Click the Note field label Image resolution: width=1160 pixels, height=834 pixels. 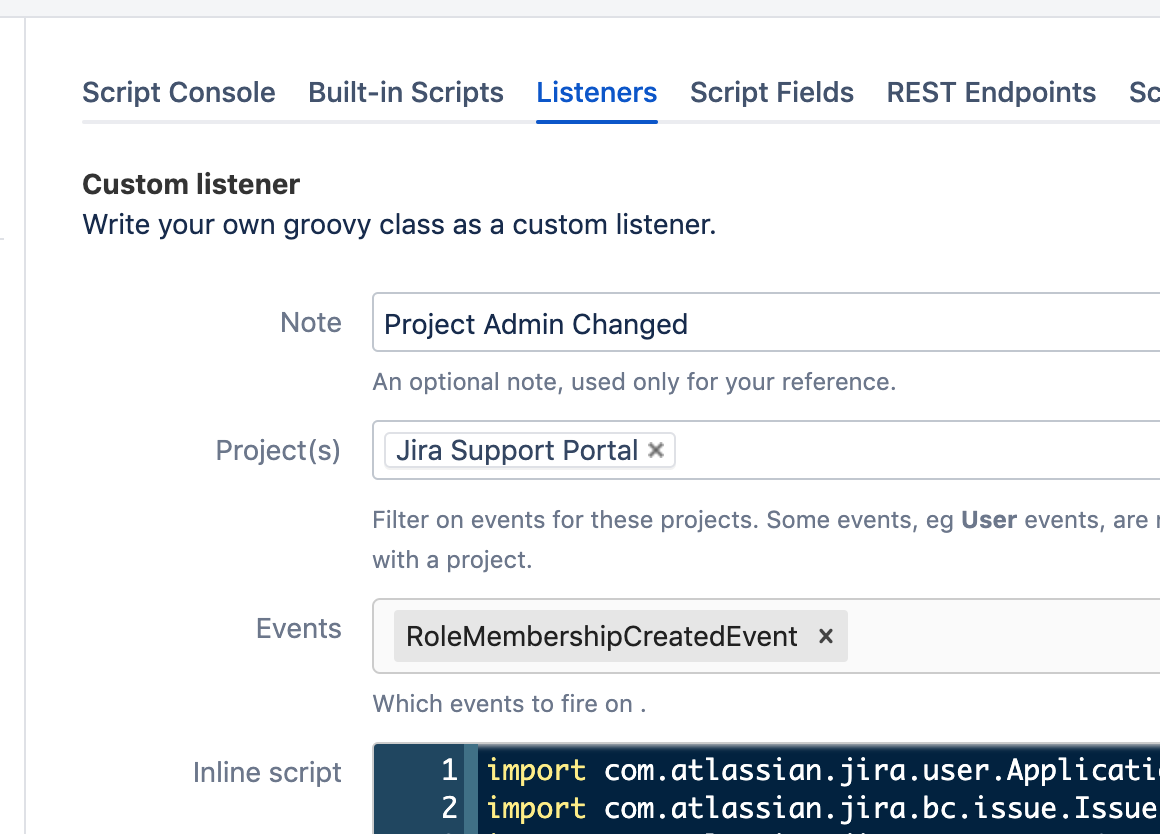[x=311, y=323]
